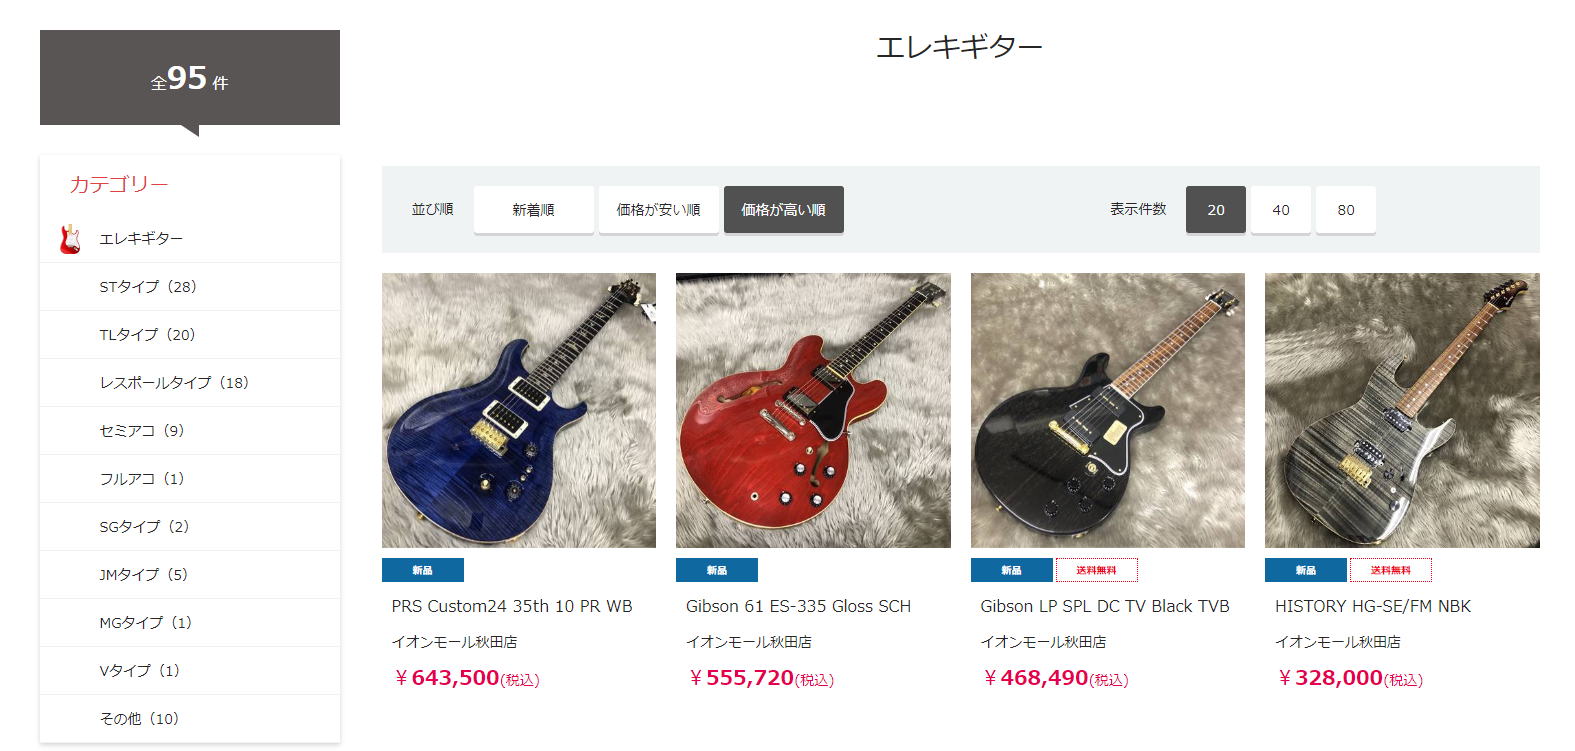Select the セミアコ (9) category
The image size is (1575, 751).
[x=190, y=431]
